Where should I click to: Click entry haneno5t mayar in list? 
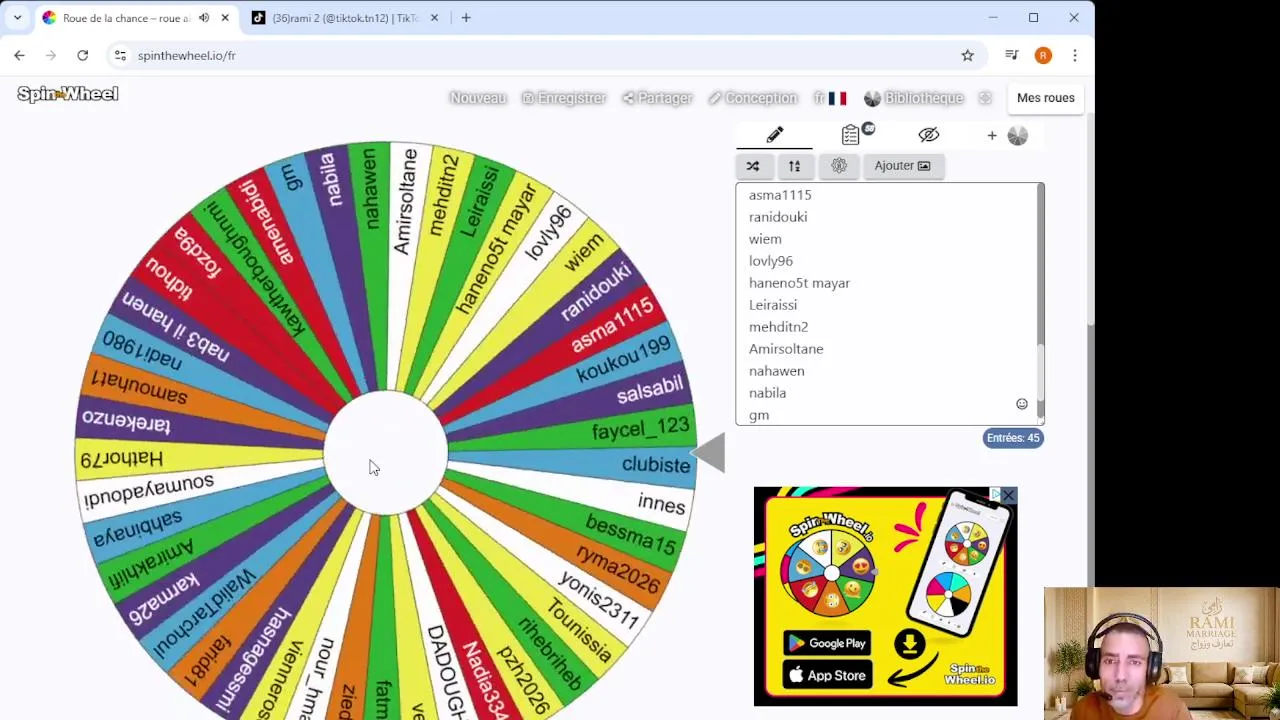pos(799,283)
